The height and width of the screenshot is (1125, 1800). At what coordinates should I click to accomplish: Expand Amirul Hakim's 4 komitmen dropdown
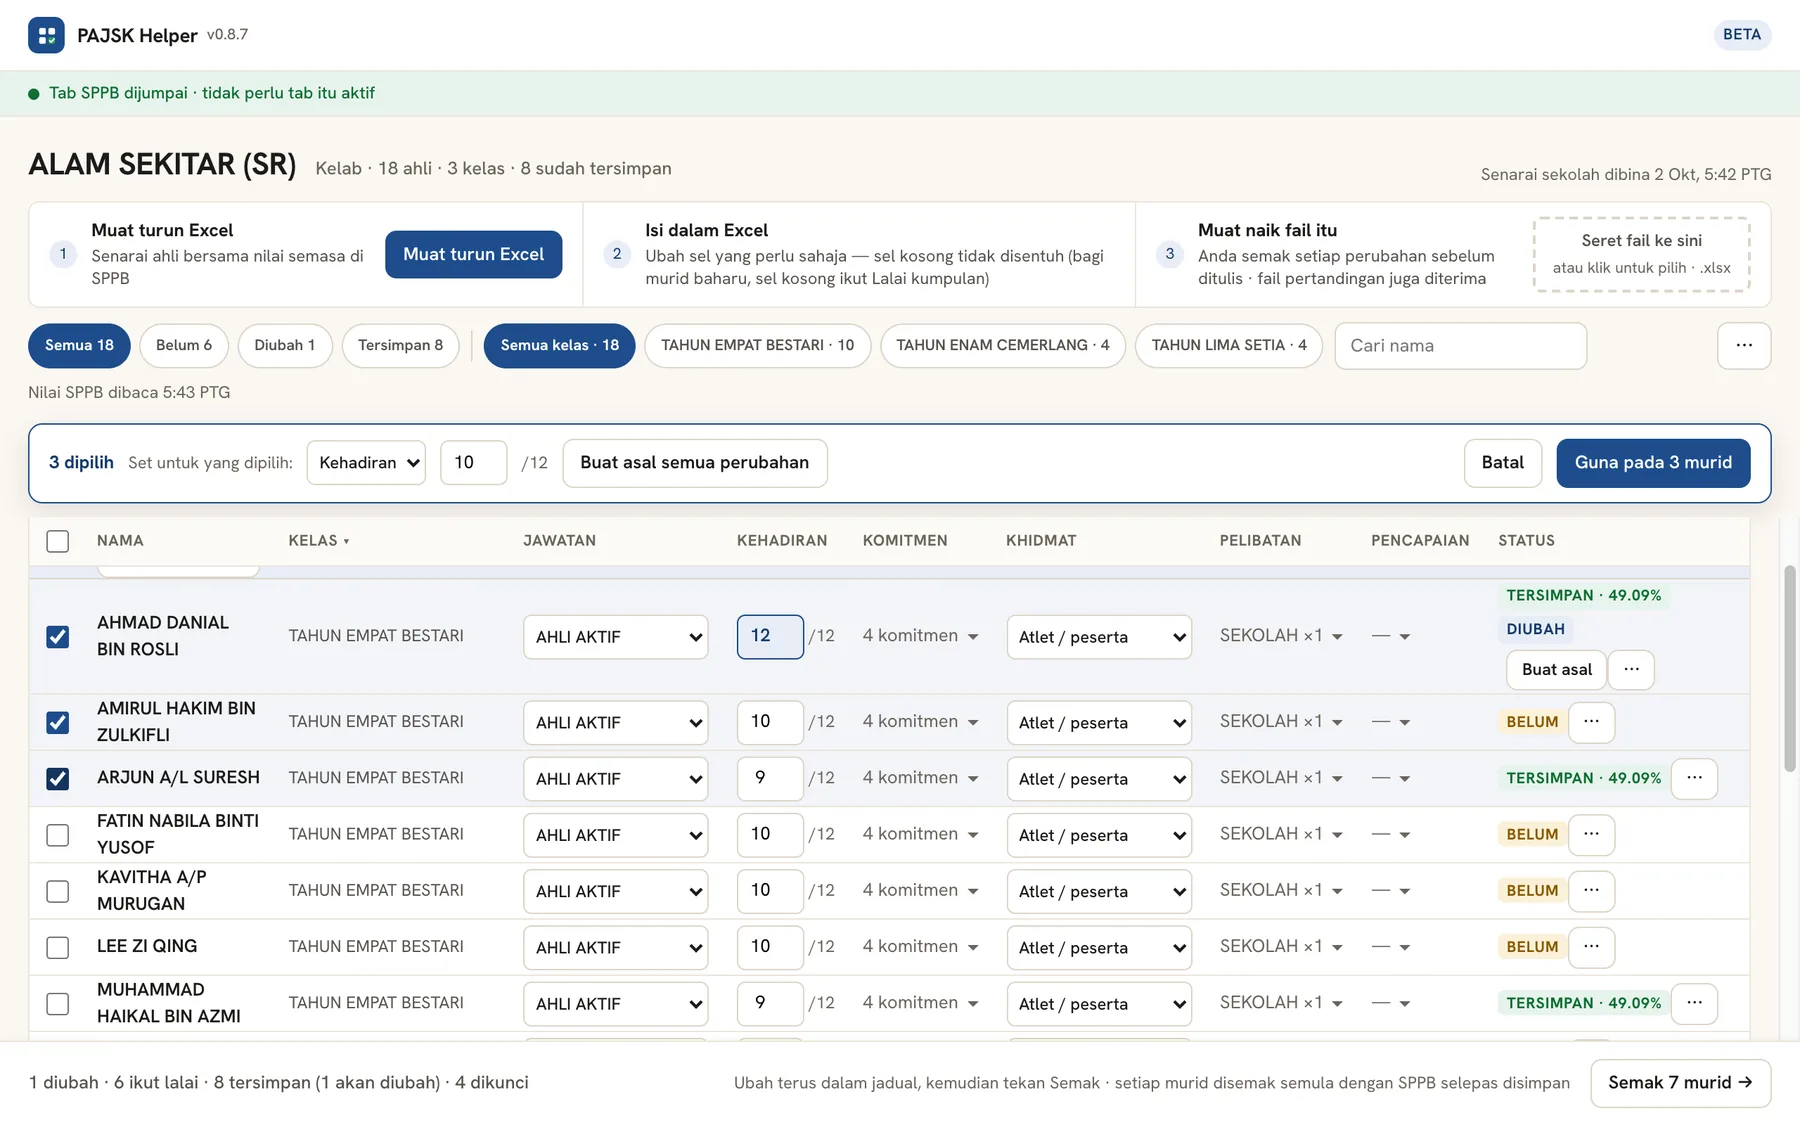click(920, 722)
